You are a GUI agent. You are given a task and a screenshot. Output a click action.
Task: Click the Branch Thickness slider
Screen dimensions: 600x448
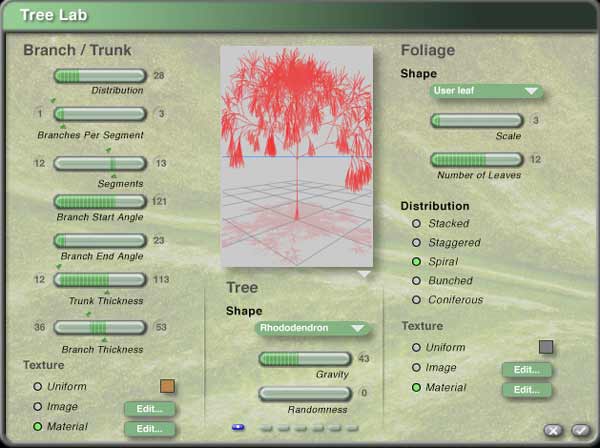[100, 327]
